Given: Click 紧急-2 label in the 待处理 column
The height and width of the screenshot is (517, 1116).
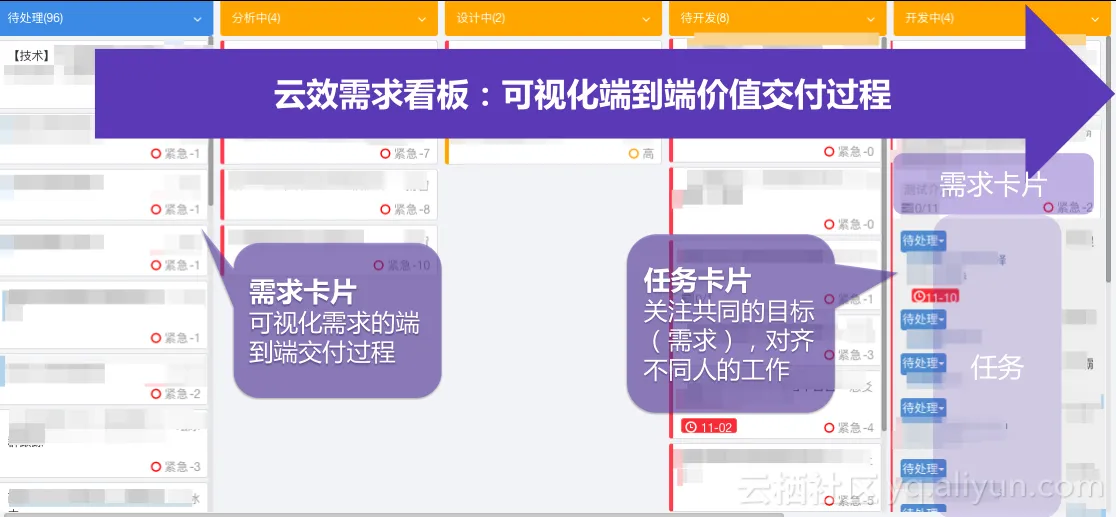Looking at the screenshot, I should coord(182,394).
